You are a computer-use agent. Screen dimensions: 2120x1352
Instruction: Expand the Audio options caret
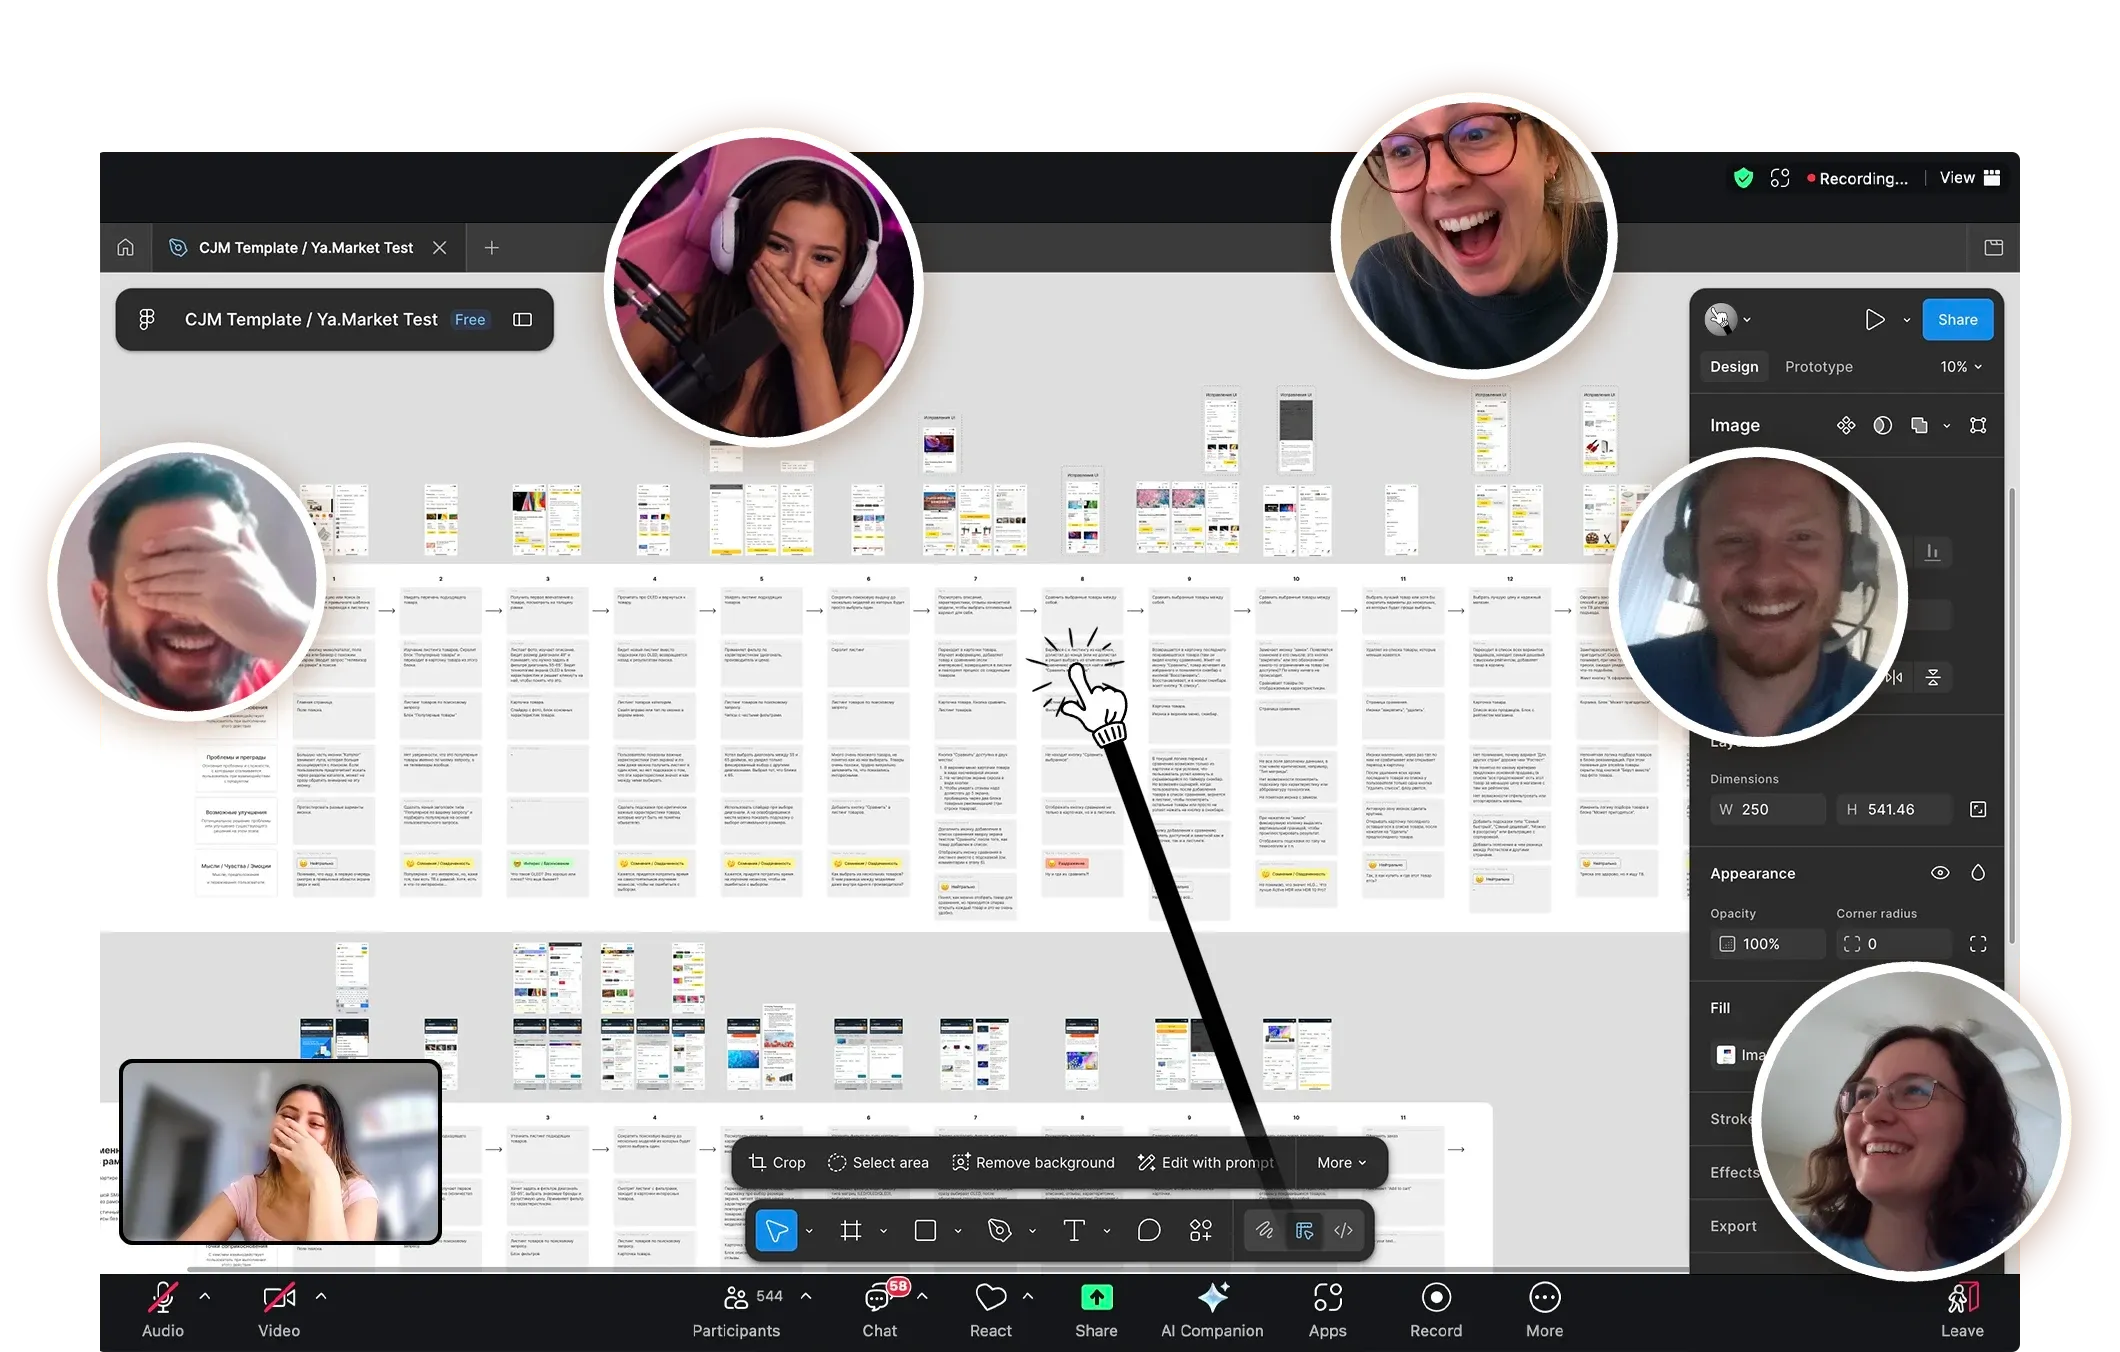pos(205,1296)
